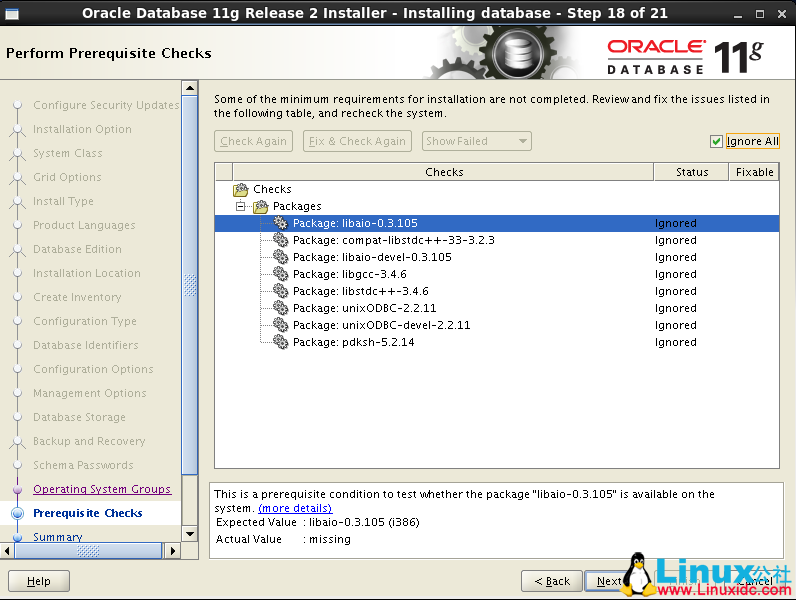796x600 pixels.
Task: Select the Database Storage step
Action: [x=79, y=417]
